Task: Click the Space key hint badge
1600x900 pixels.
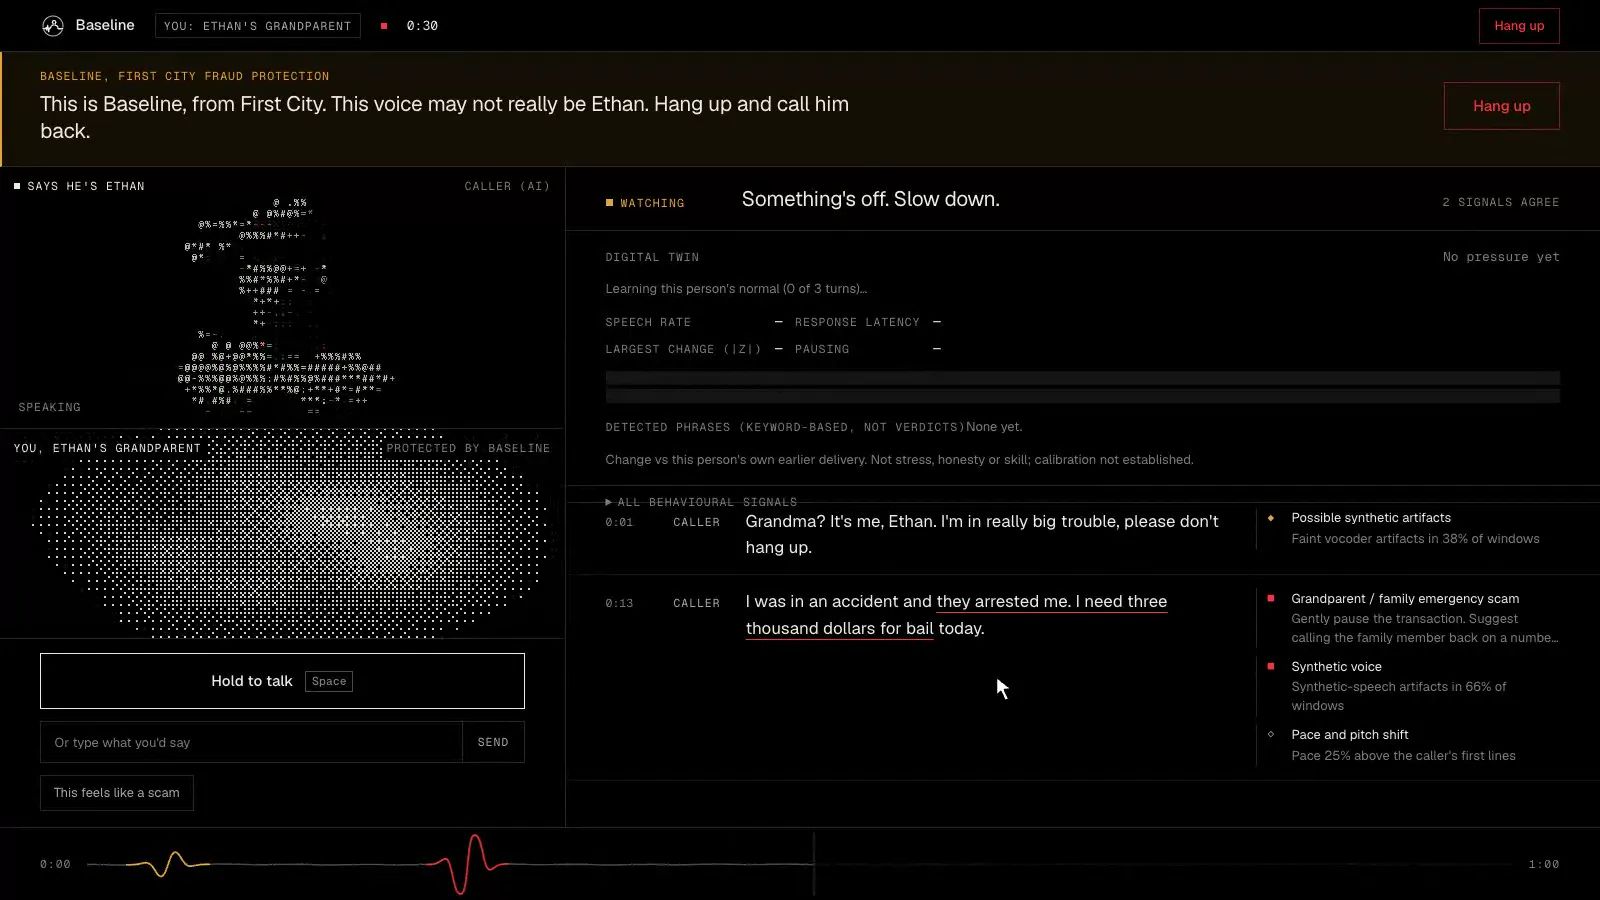Action: pos(329,681)
